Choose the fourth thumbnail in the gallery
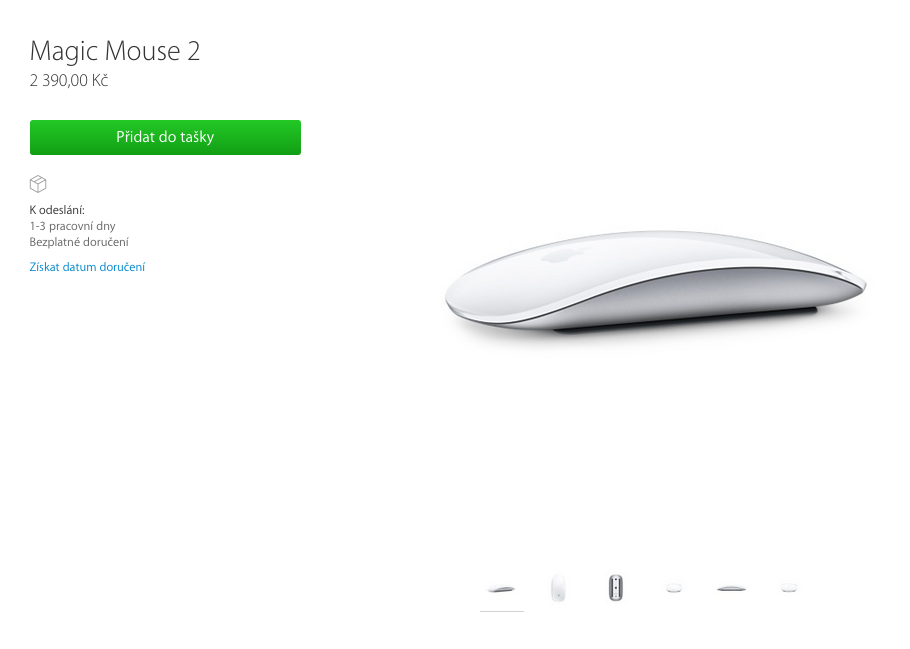The width and height of the screenshot is (910, 649). [x=673, y=588]
